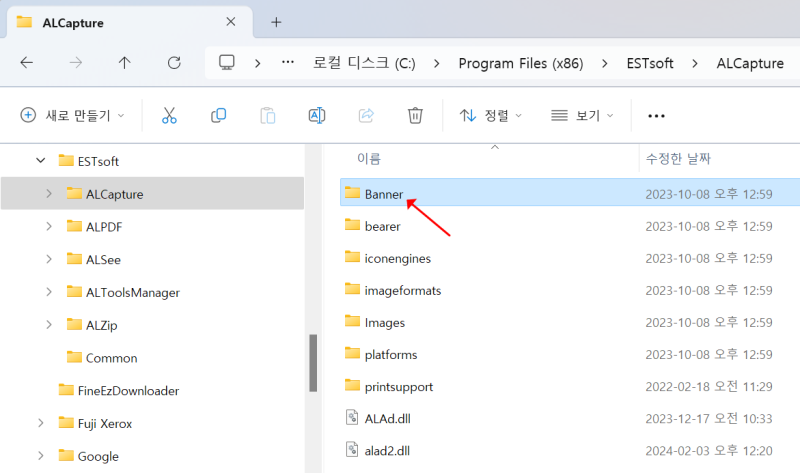Select Google folder in tree
The image size is (800, 473).
tap(98, 456)
